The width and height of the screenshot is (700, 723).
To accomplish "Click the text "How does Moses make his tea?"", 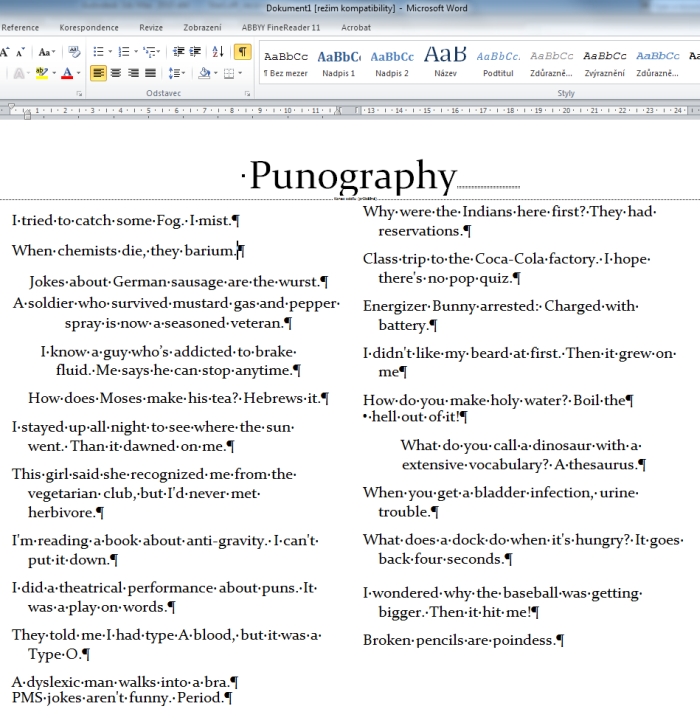I will tap(135, 398).
